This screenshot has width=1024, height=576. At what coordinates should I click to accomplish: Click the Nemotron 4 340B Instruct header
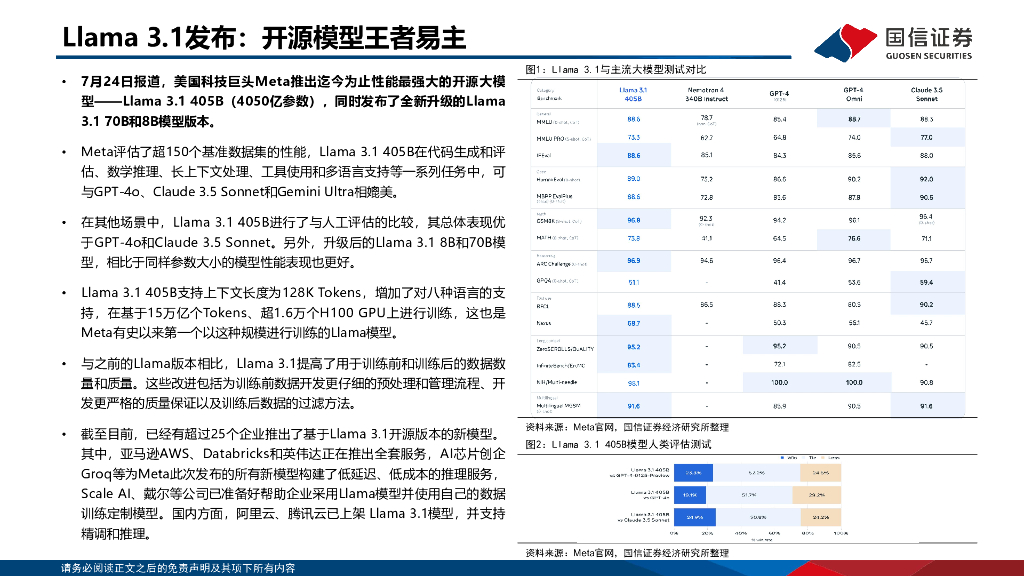tap(705, 94)
